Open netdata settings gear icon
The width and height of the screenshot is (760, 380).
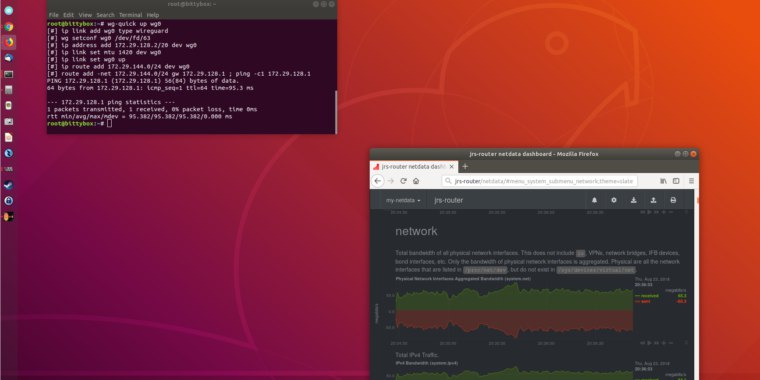click(614, 200)
